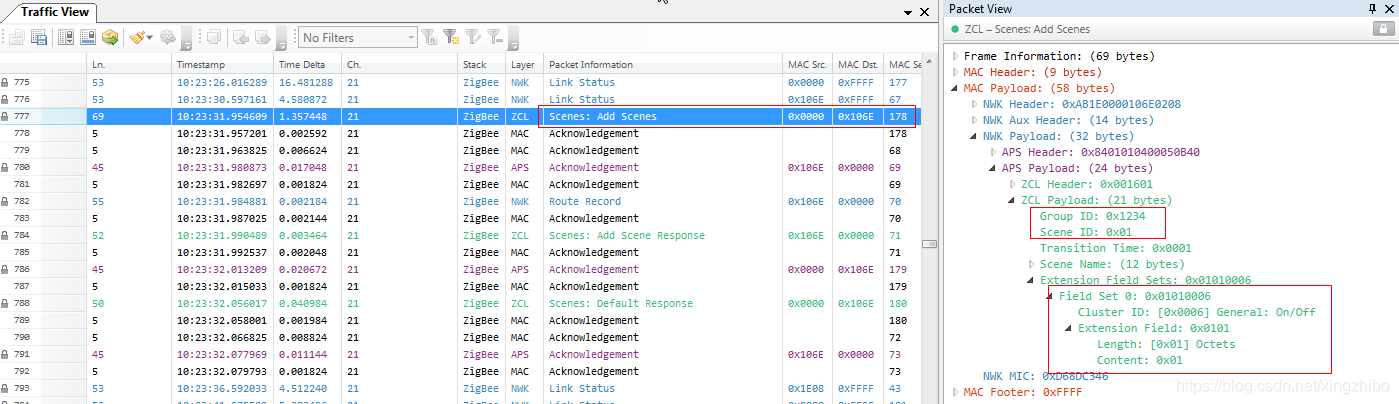
Task: Click the copy packets toolbar icon
Action: coord(213,38)
